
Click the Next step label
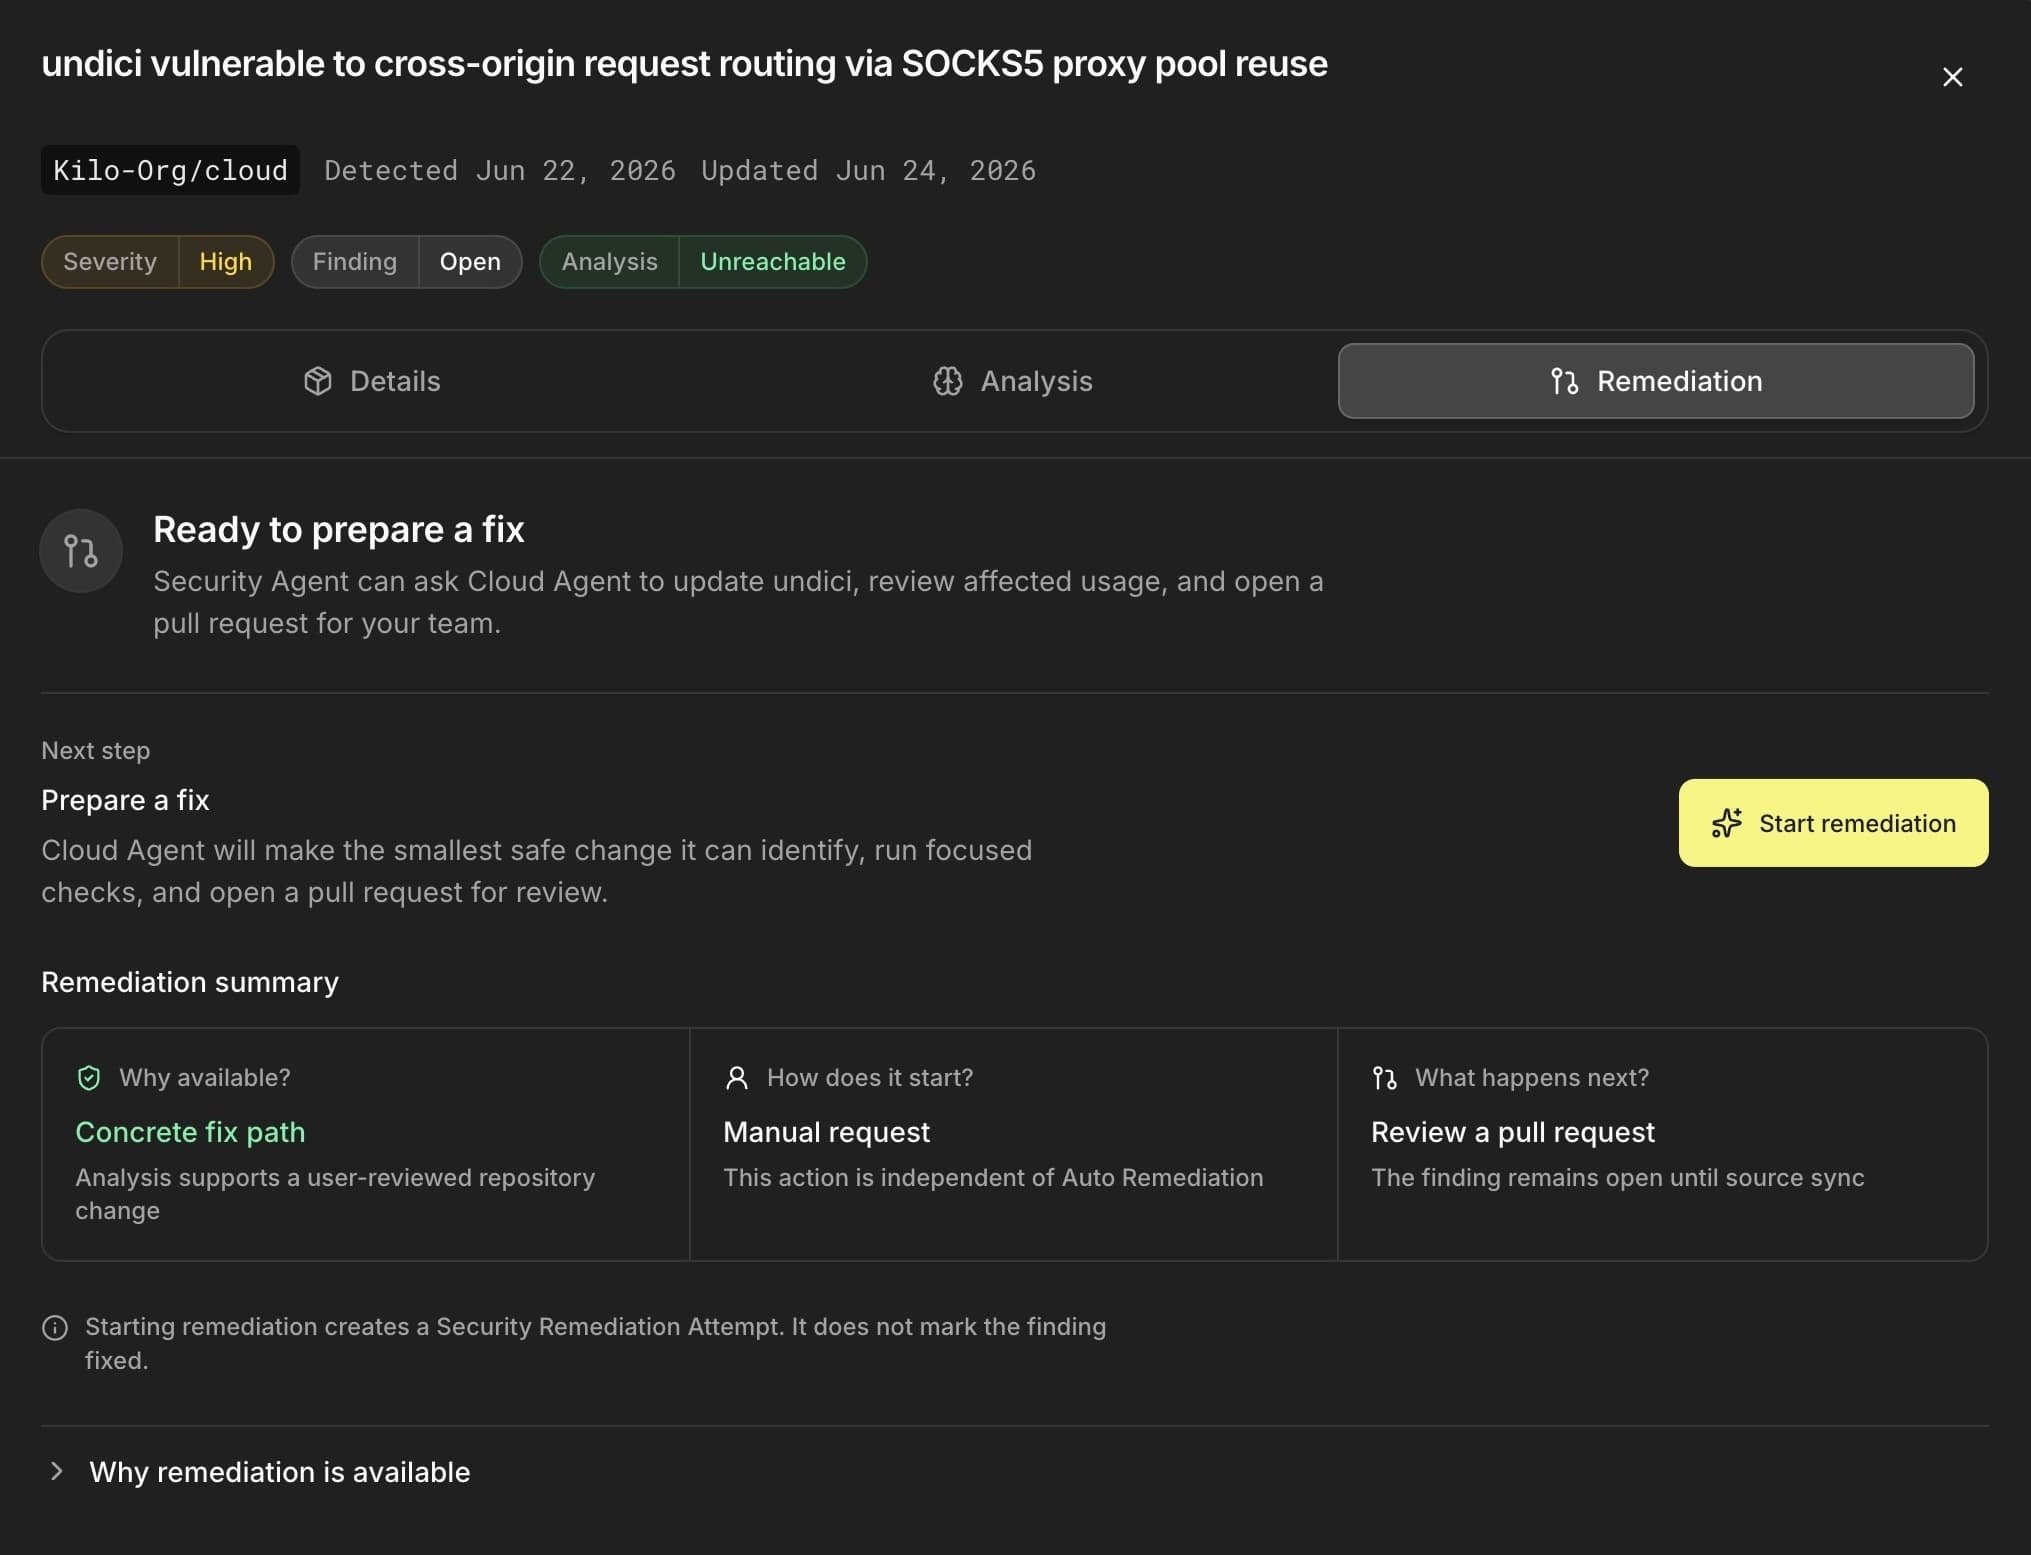pyautogui.click(x=95, y=750)
